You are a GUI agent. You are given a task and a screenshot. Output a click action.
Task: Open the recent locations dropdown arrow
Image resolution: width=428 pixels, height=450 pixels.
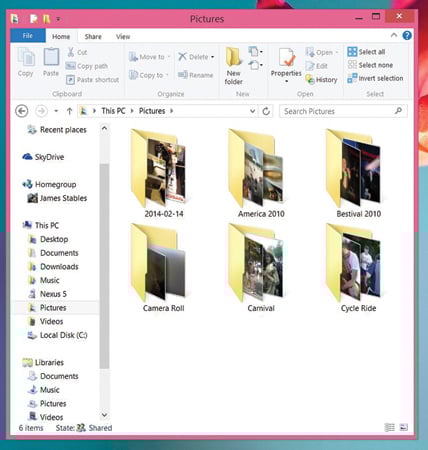click(56, 111)
